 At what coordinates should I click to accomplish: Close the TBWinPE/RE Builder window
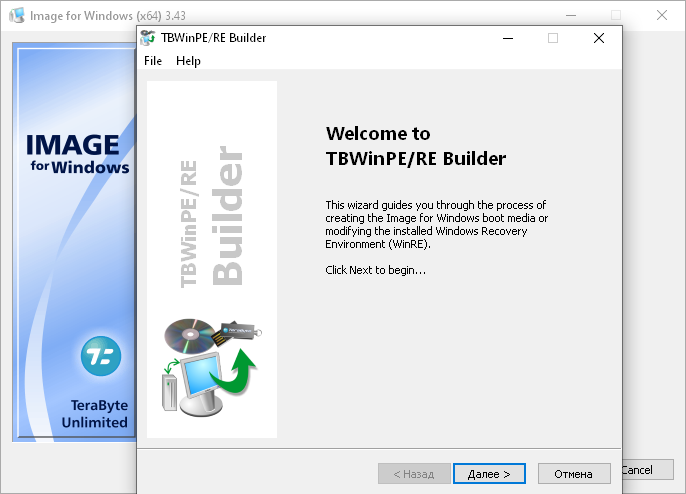(599, 38)
